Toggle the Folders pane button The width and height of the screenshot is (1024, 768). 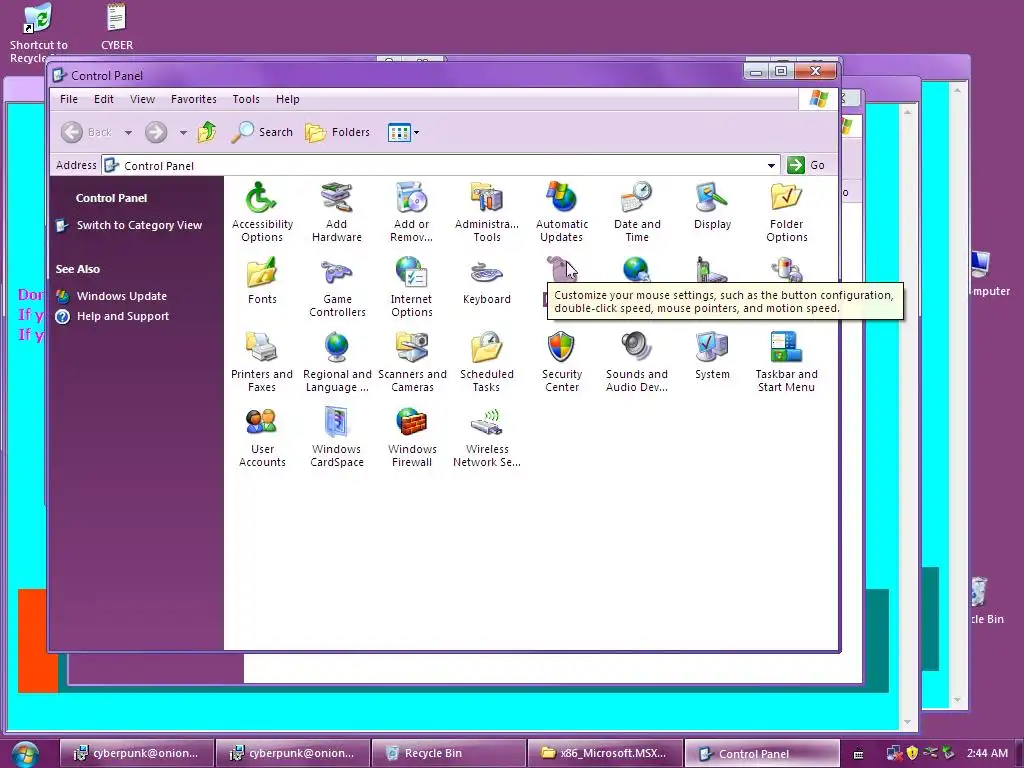pyautogui.click(x=338, y=132)
